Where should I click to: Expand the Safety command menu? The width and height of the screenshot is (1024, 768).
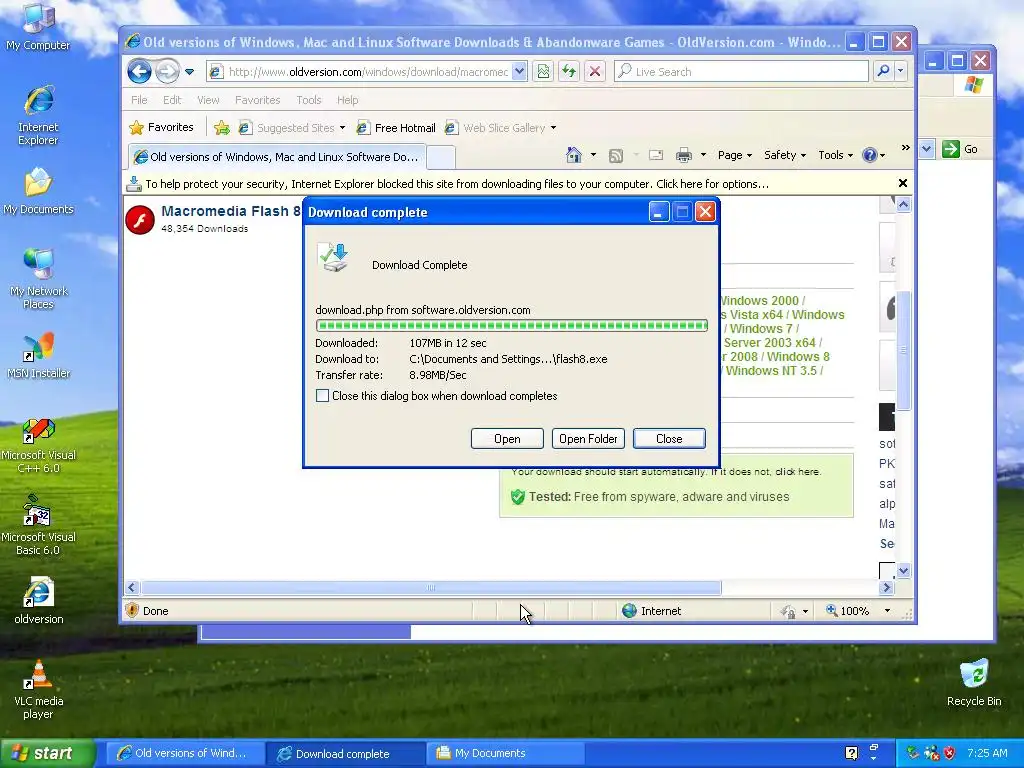click(x=785, y=155)
